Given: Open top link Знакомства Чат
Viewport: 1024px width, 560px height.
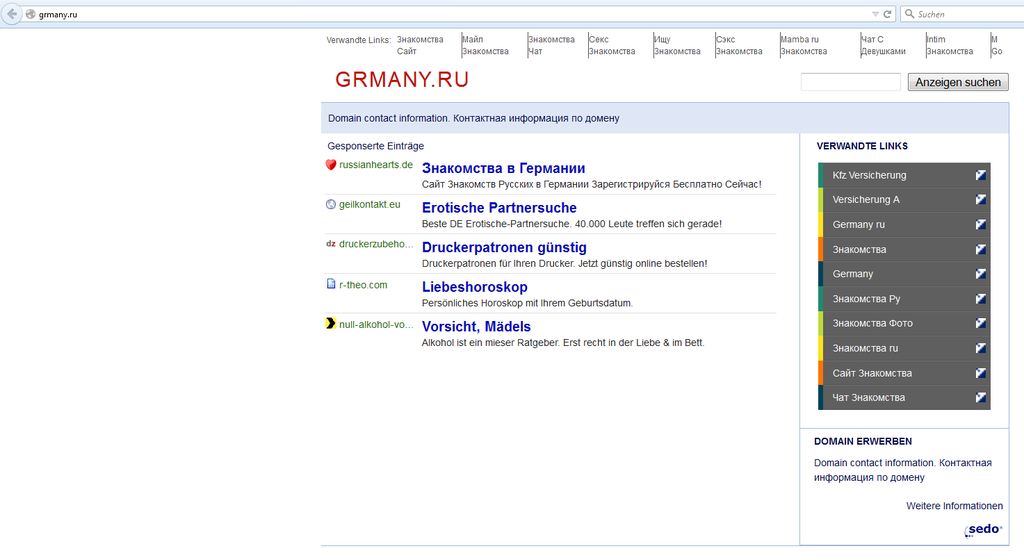Looking at the screenshot, I should point(551,45).
